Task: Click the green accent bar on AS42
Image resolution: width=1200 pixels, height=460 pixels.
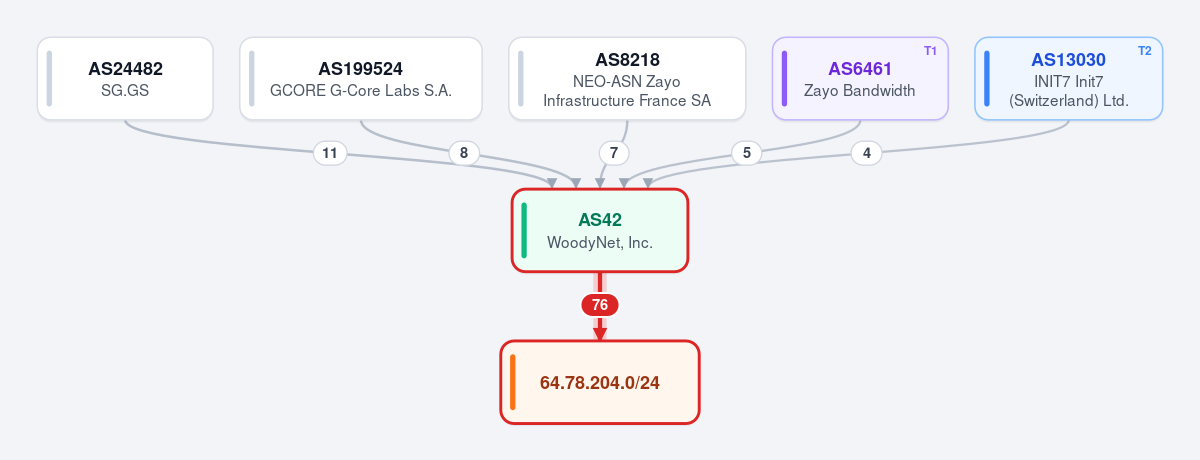Action: [x=524, y=230]
